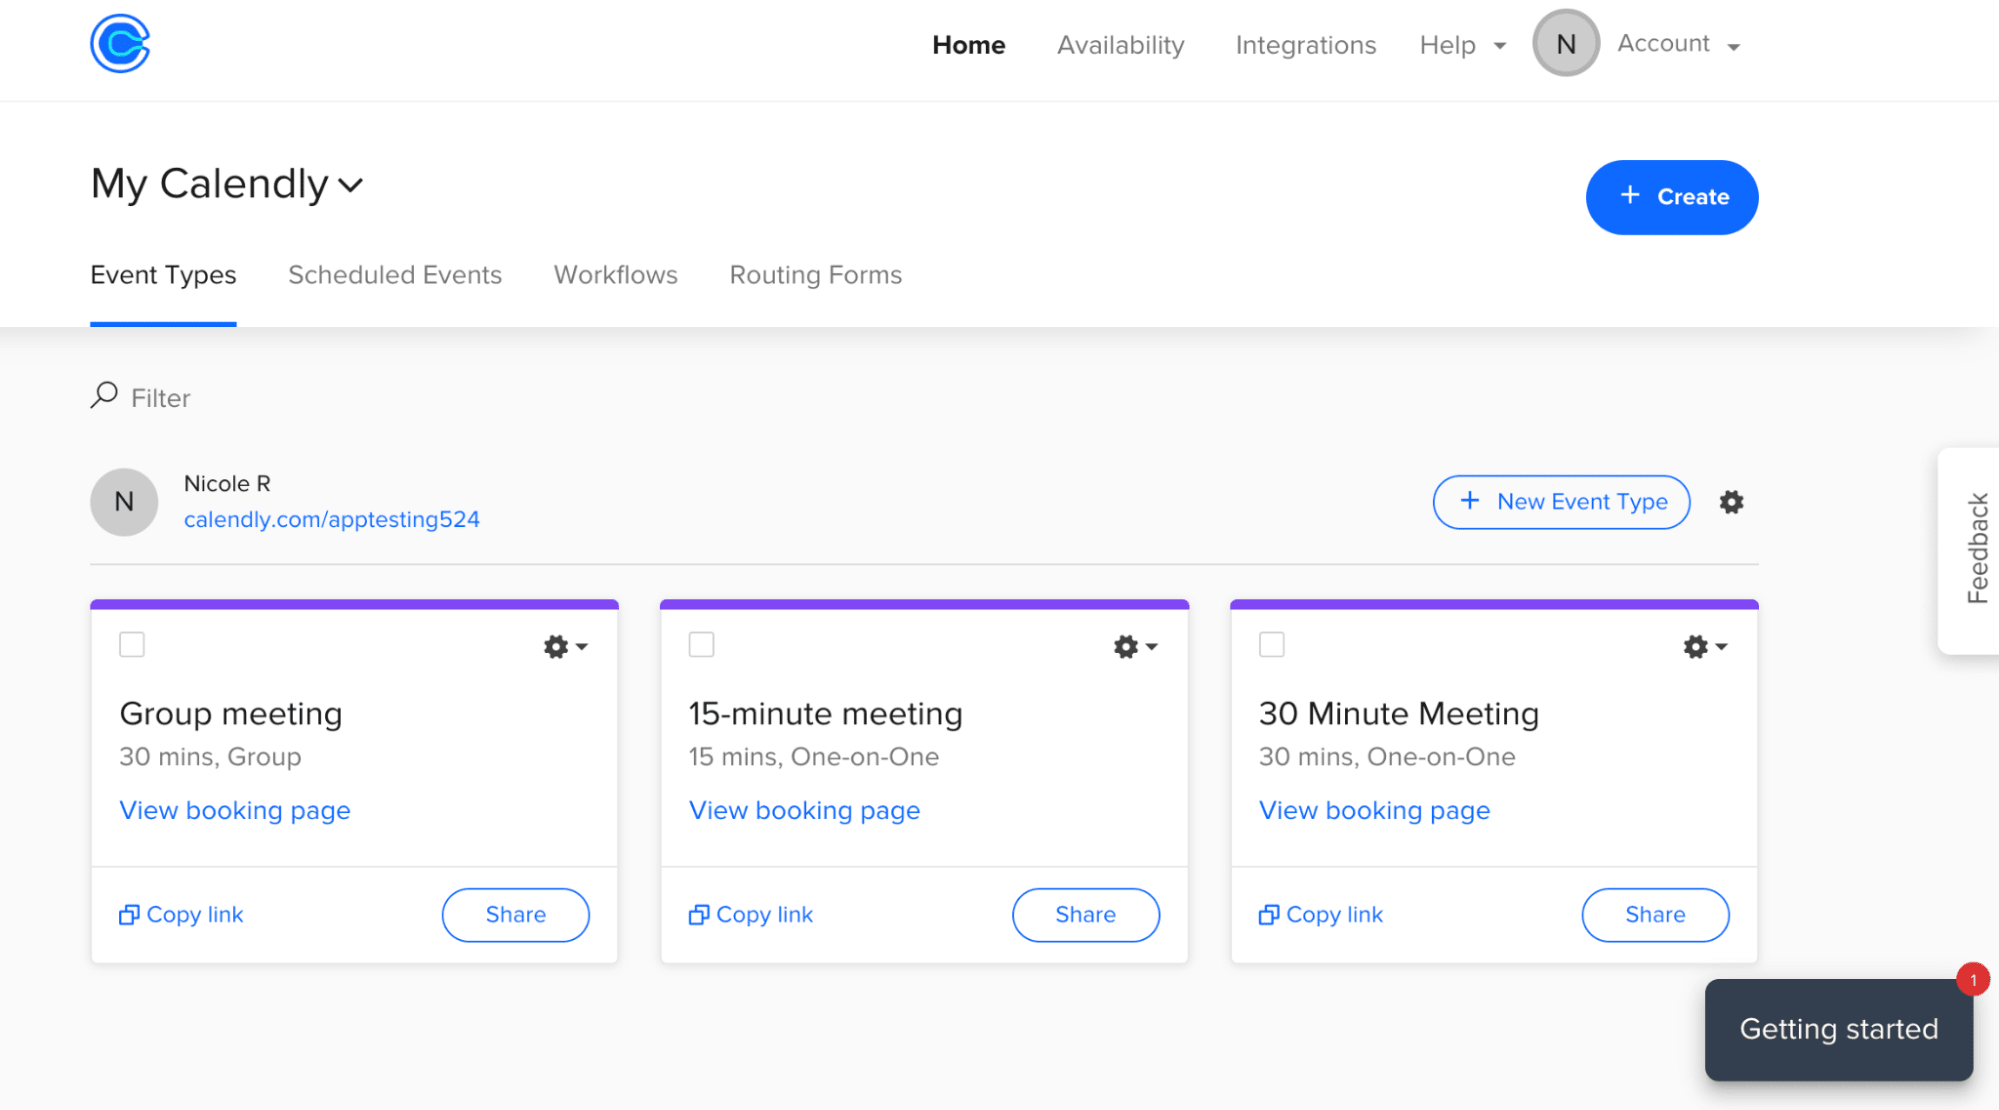The width and height of the screenshot is (1999, 1110).
Task: Switch to Workflows tab
Action: 614,275
